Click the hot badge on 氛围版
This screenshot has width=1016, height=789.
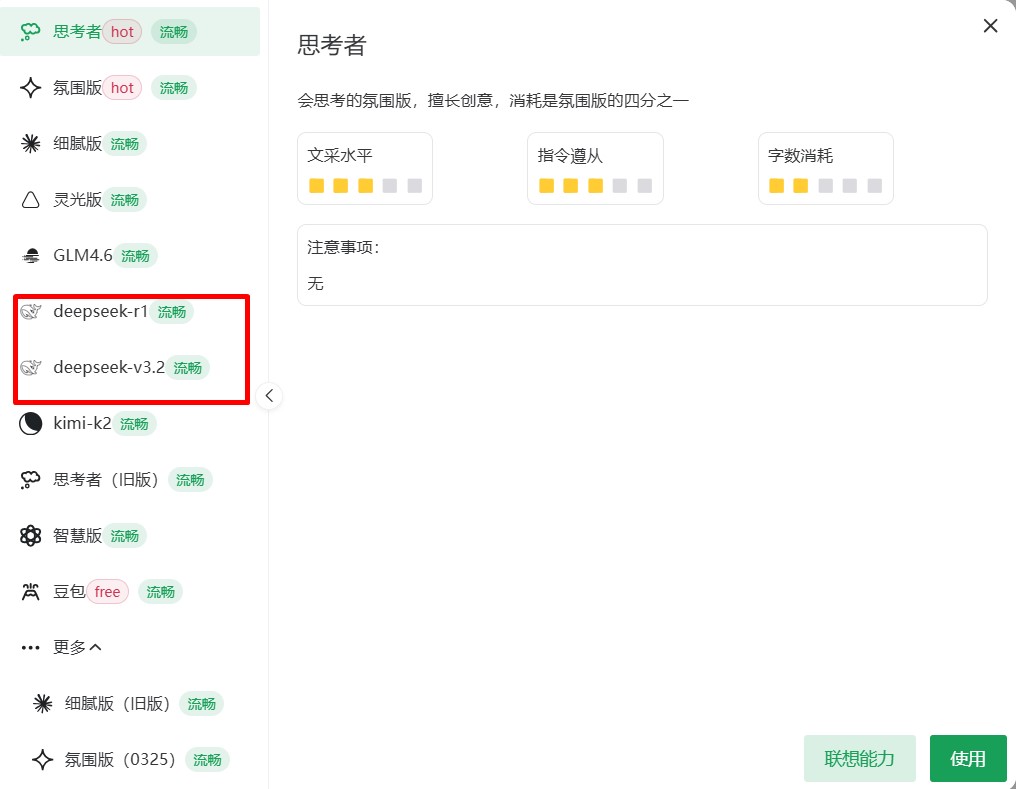(x=121, y=87)
